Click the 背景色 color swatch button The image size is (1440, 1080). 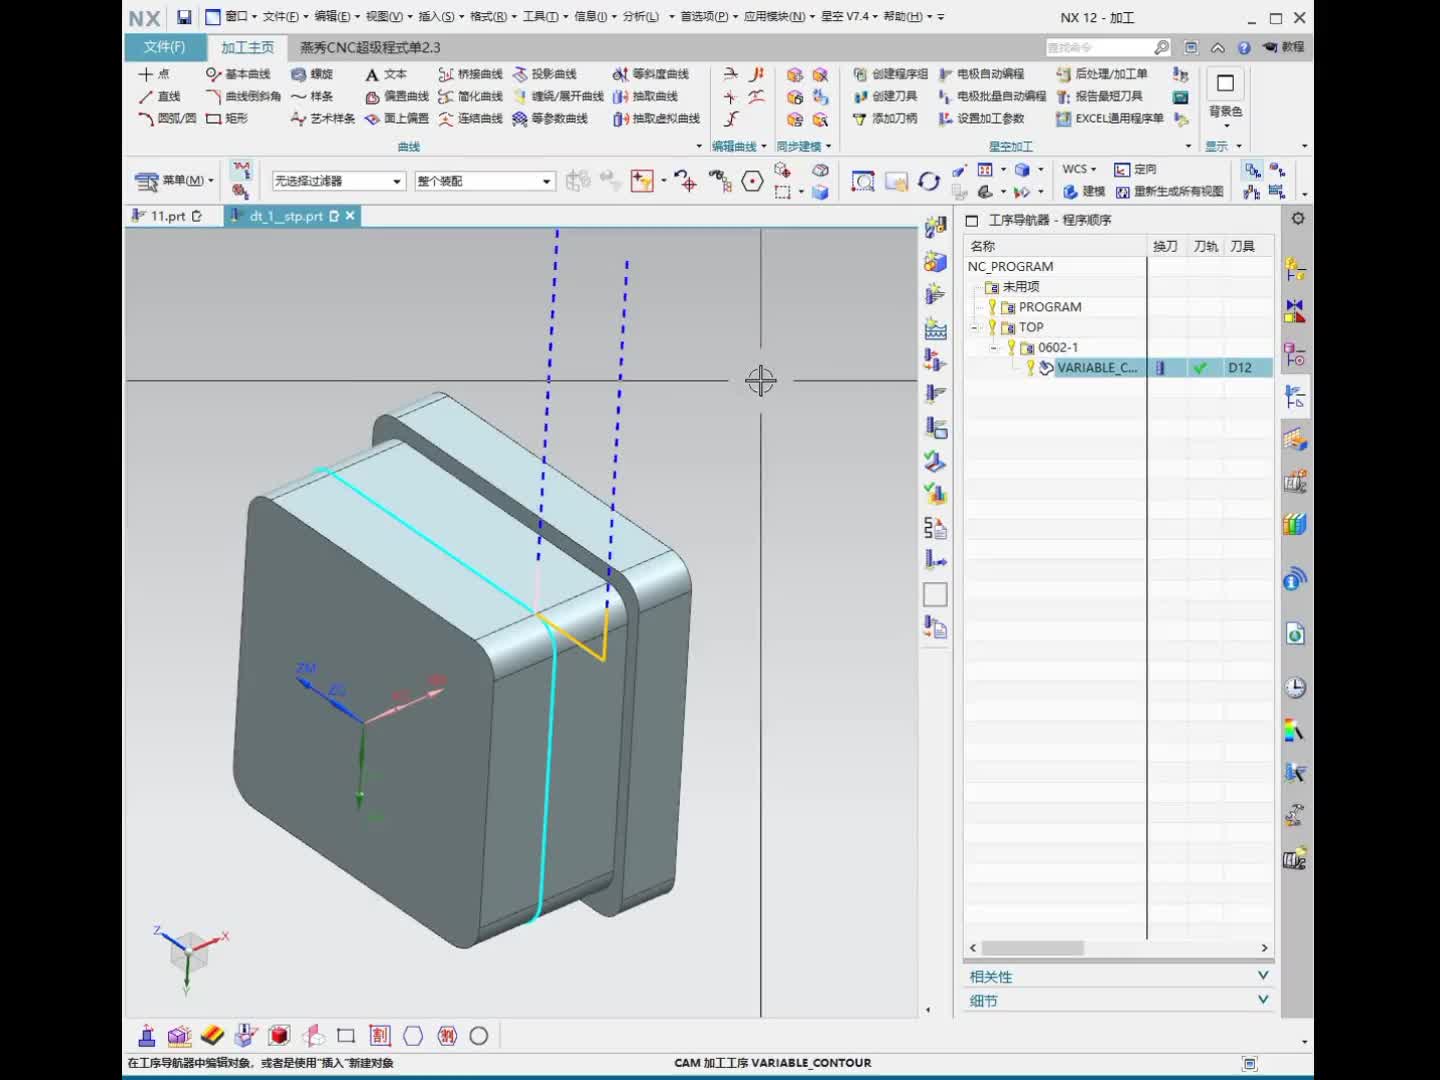pyautogui.click(x=1226, y=84)
